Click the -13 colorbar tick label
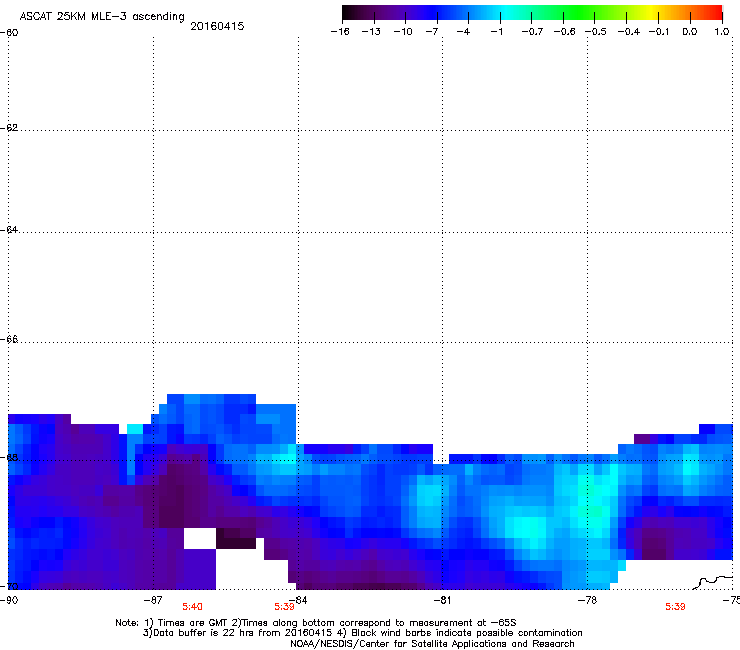This screenshot has width=740, height=650. [x=371, y=32]
